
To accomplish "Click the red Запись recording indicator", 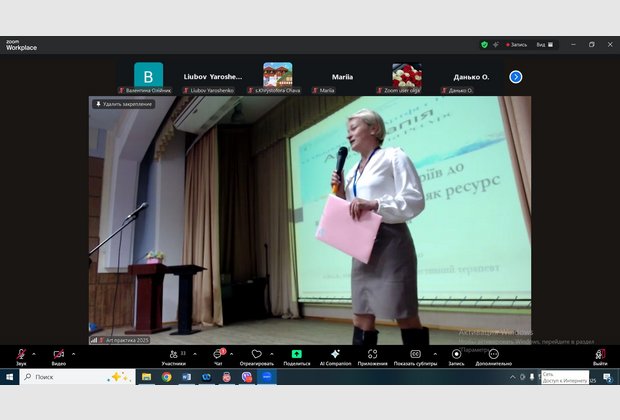I will pyautogui.click(x=516, y=45).
